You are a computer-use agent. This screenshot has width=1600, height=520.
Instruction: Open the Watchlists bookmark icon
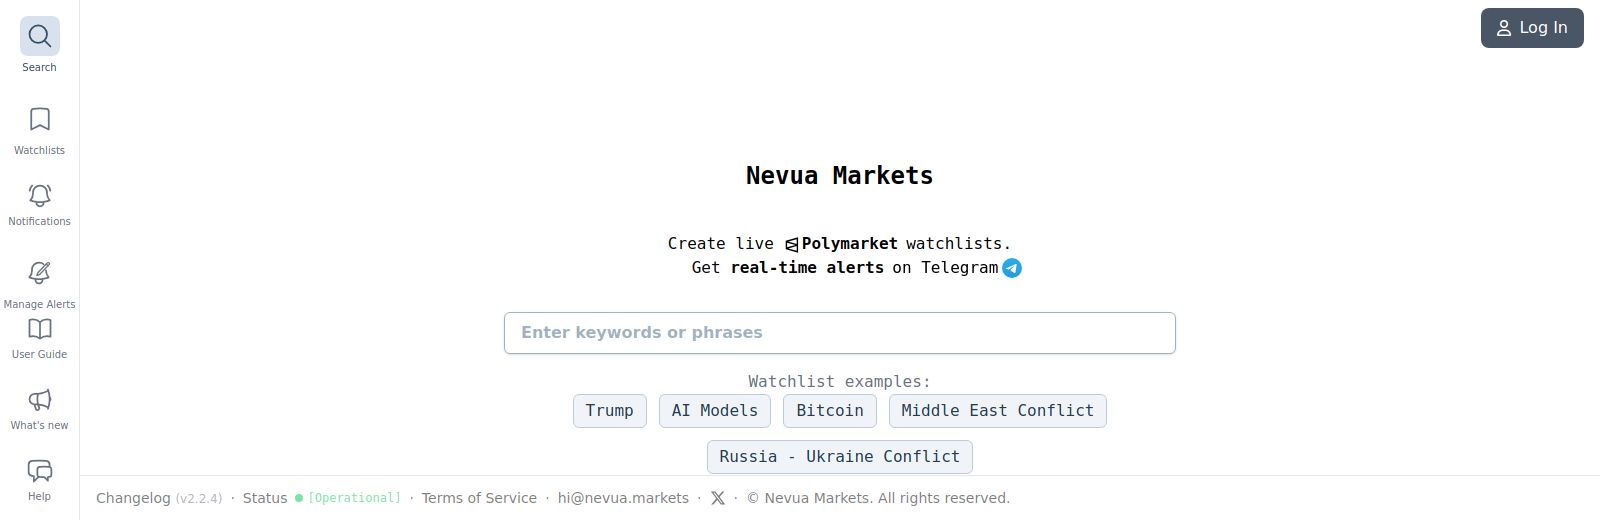point(40,120)
